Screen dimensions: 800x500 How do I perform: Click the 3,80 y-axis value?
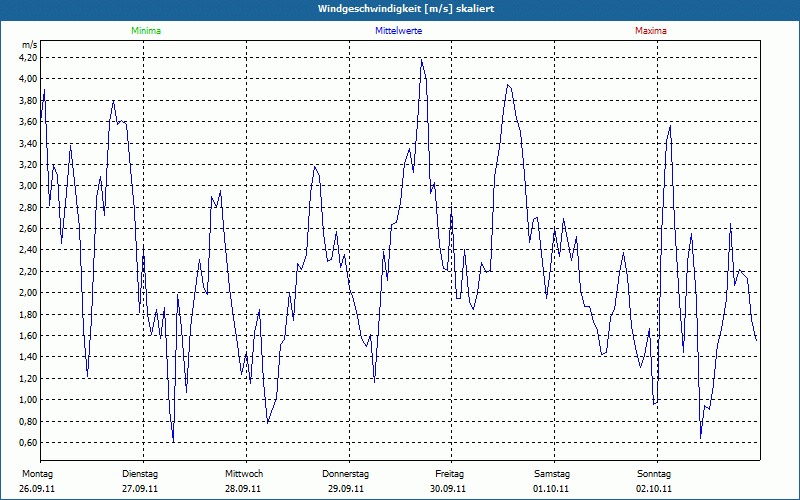point(29,101)
